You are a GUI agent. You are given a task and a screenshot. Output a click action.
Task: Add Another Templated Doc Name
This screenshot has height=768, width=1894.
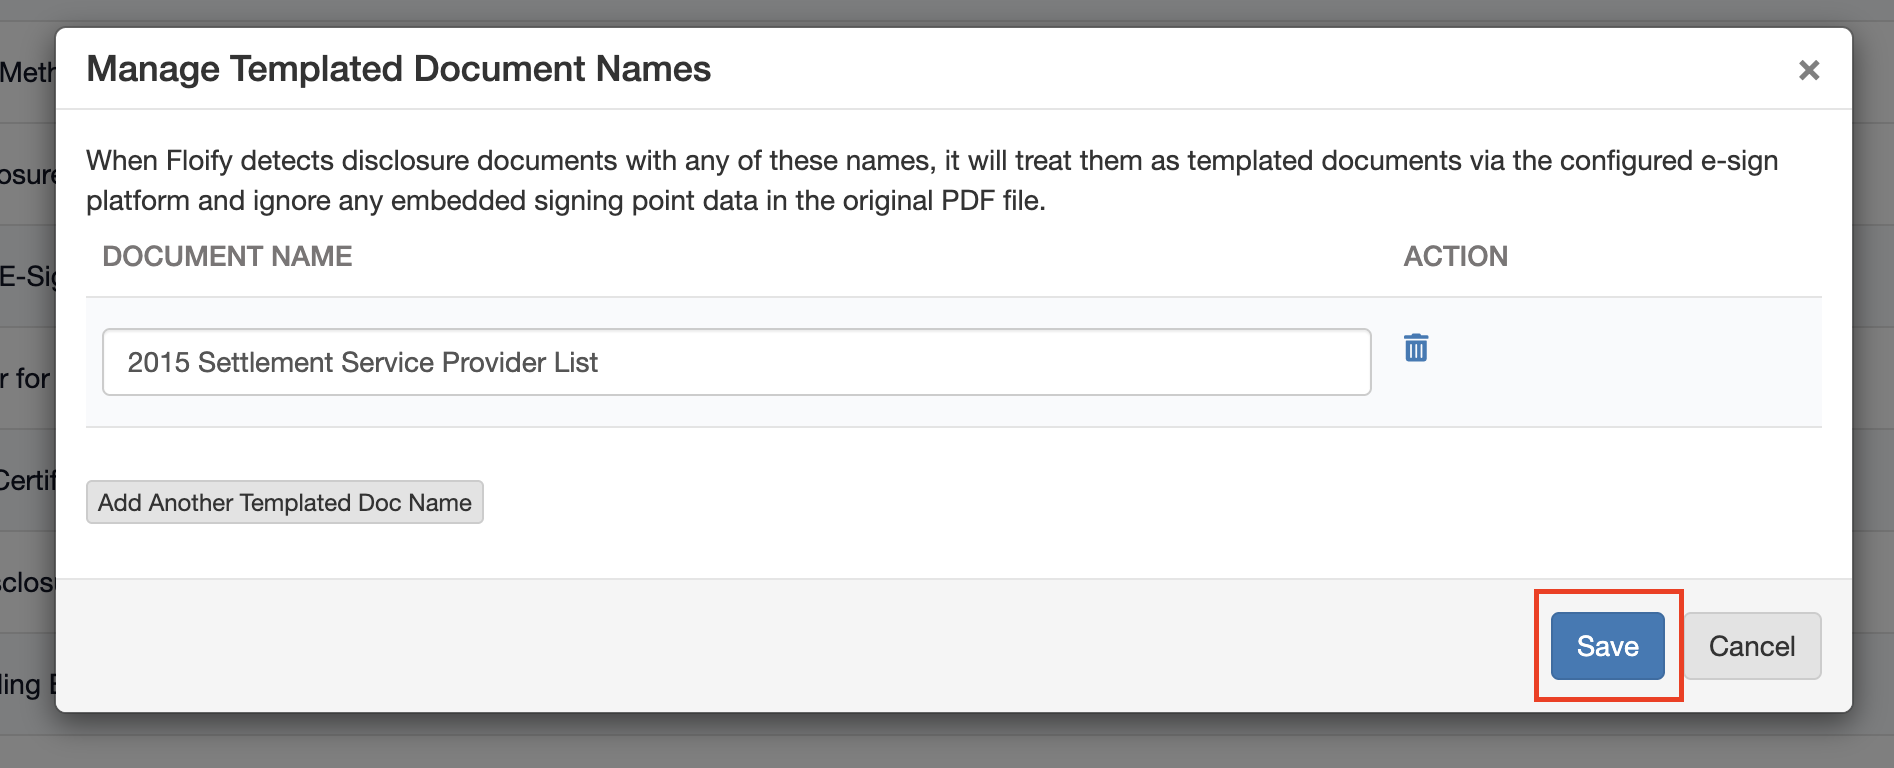(284, 502)
